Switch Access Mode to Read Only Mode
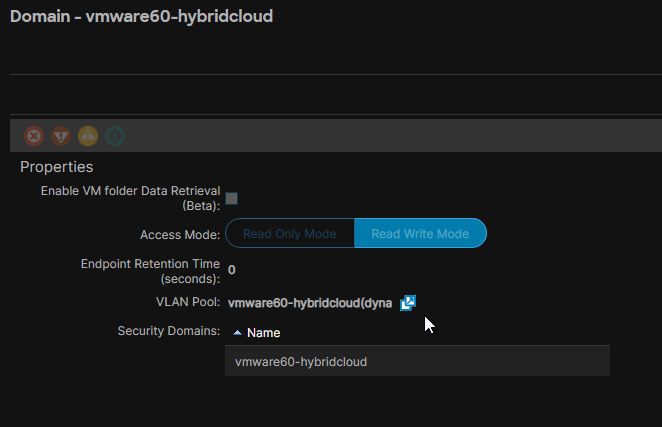Image resolution: width=662 pixels, height=427 pixels. point(290,234)
